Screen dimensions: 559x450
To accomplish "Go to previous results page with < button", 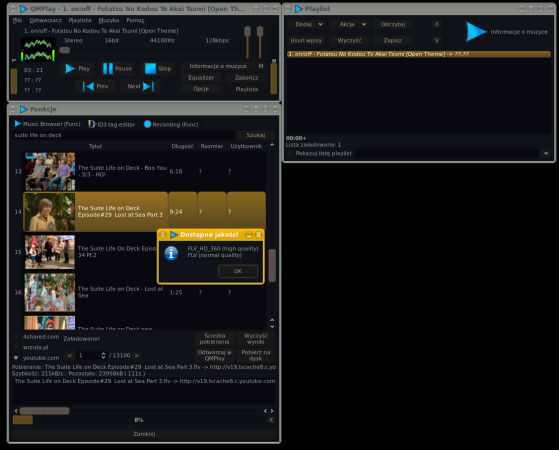I will [x=70, y=356].
